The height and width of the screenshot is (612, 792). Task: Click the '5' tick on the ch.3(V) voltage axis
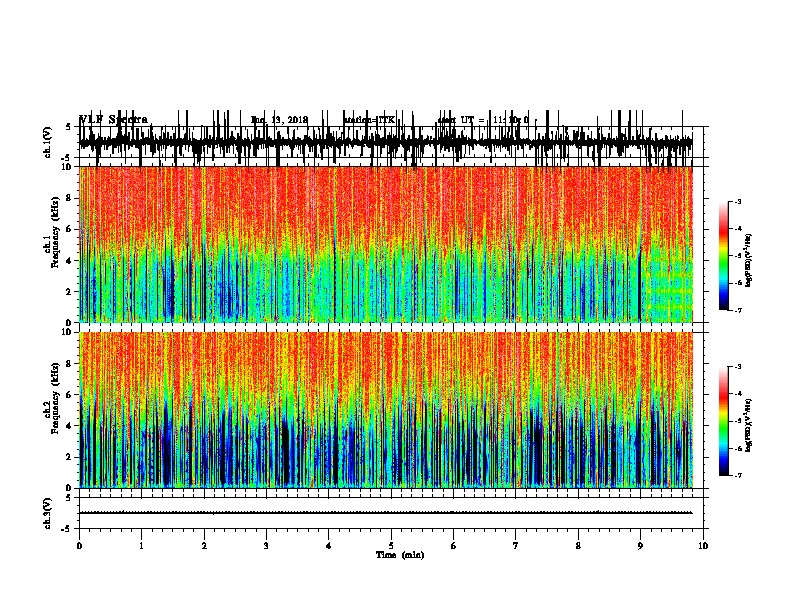(68, 497)
